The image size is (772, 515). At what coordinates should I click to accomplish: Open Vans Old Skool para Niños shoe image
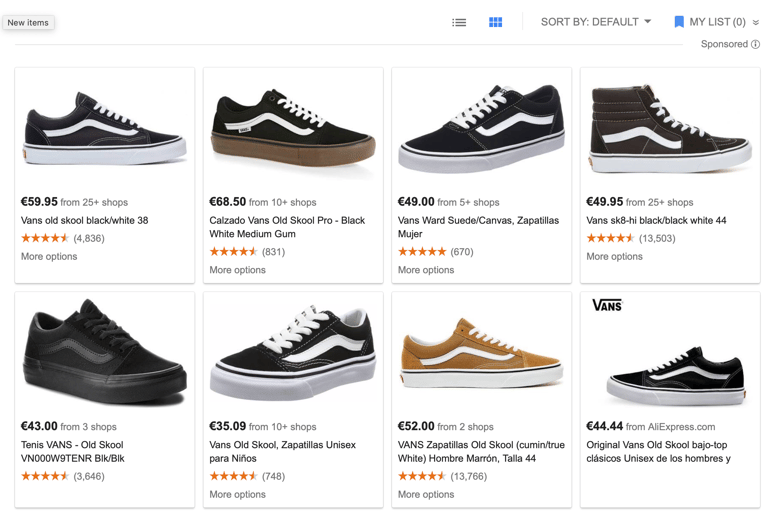point(293,352)
